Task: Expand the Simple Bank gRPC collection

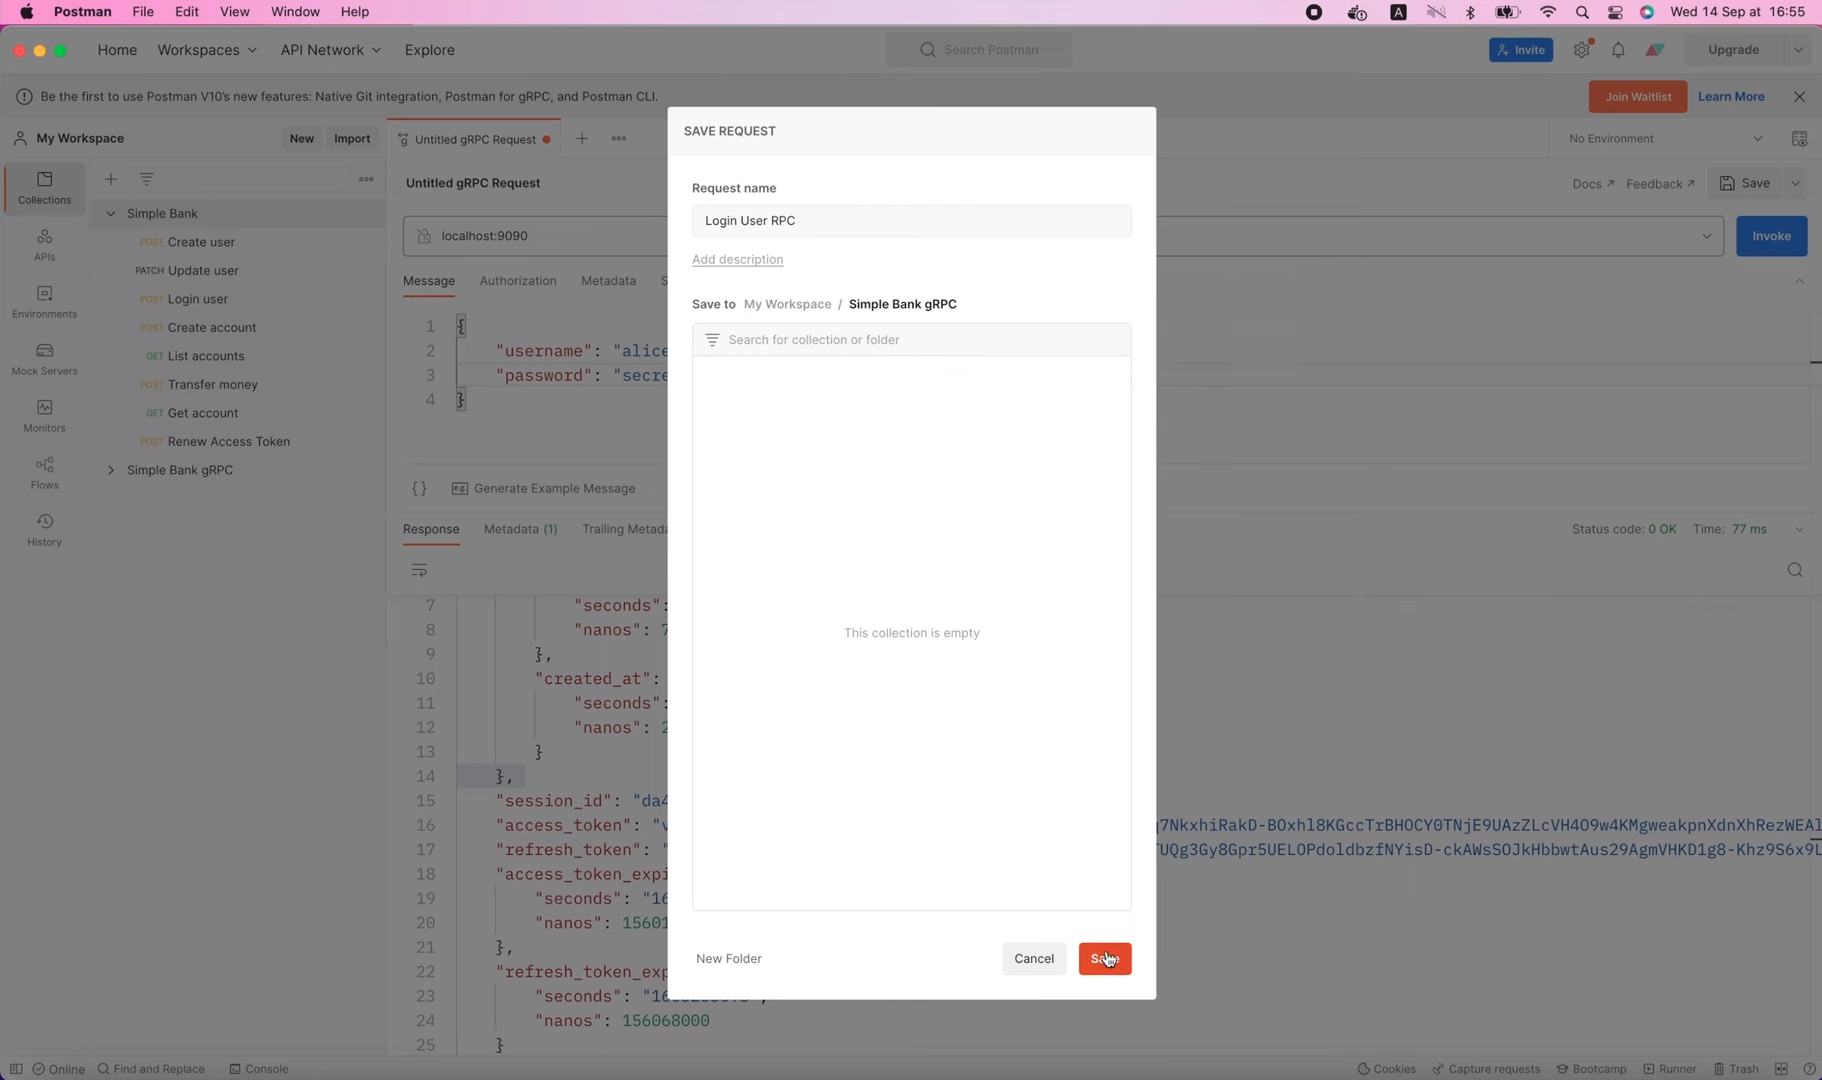Action: coord(111,470)
